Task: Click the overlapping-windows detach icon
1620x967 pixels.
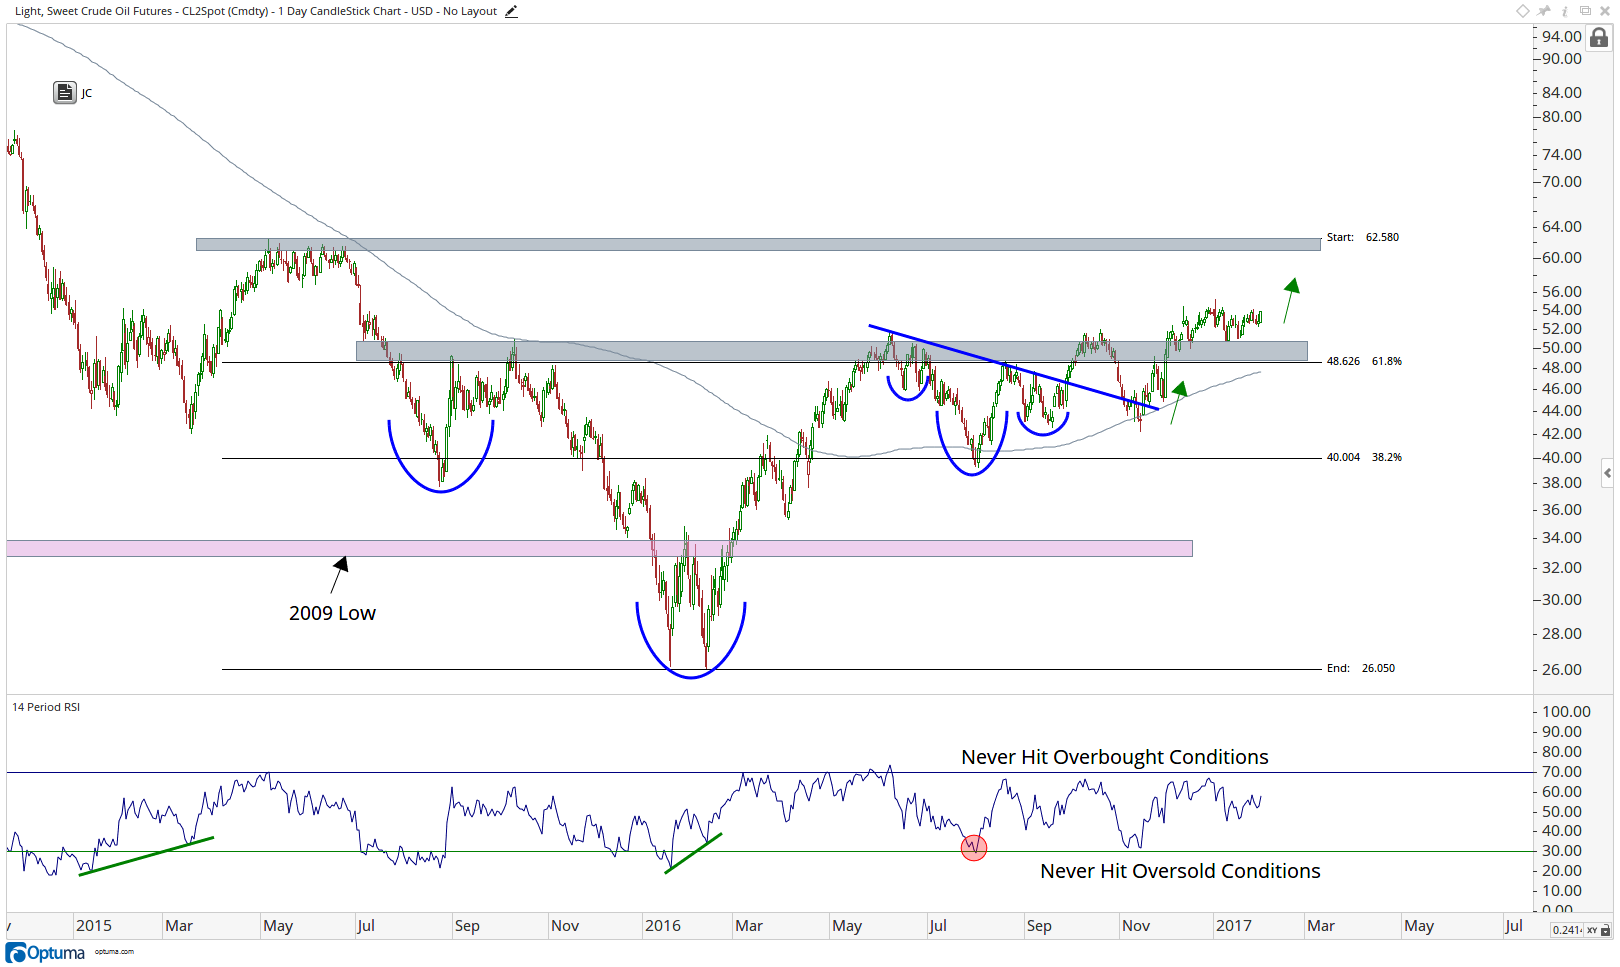Action: coord(1585,11)
